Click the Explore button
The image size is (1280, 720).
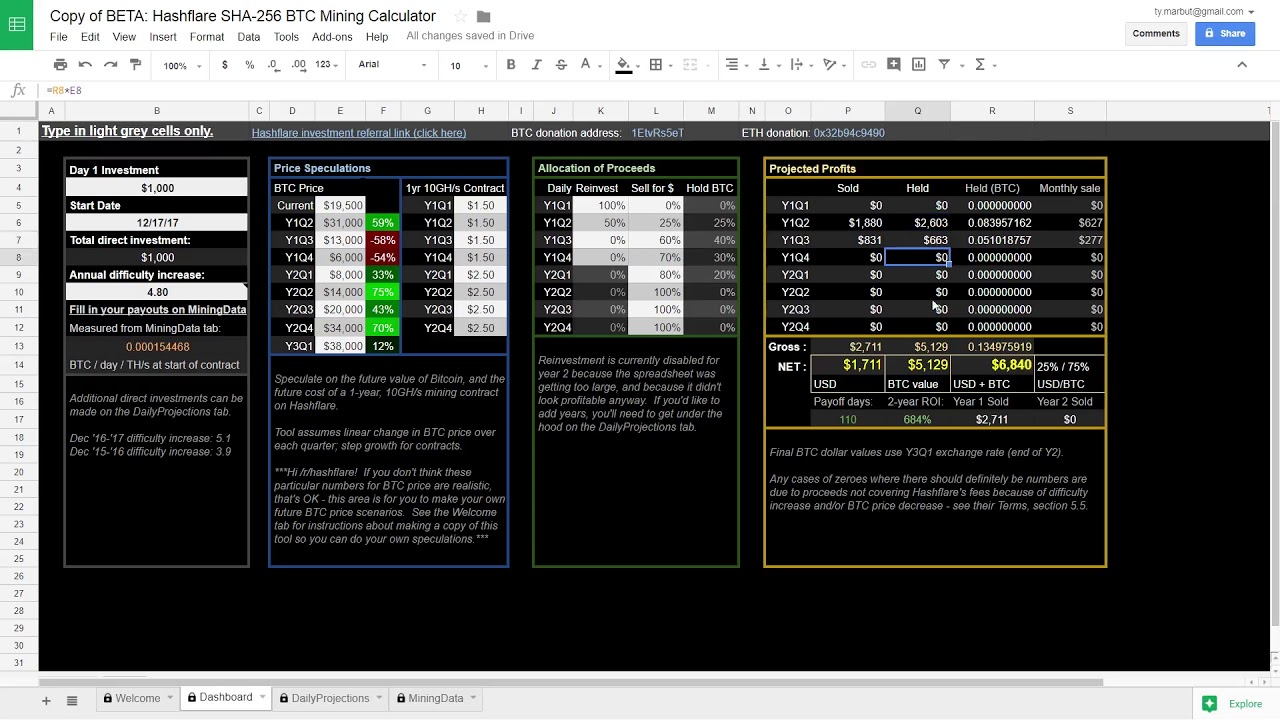pyautogui.click(x=1234, y=704)
